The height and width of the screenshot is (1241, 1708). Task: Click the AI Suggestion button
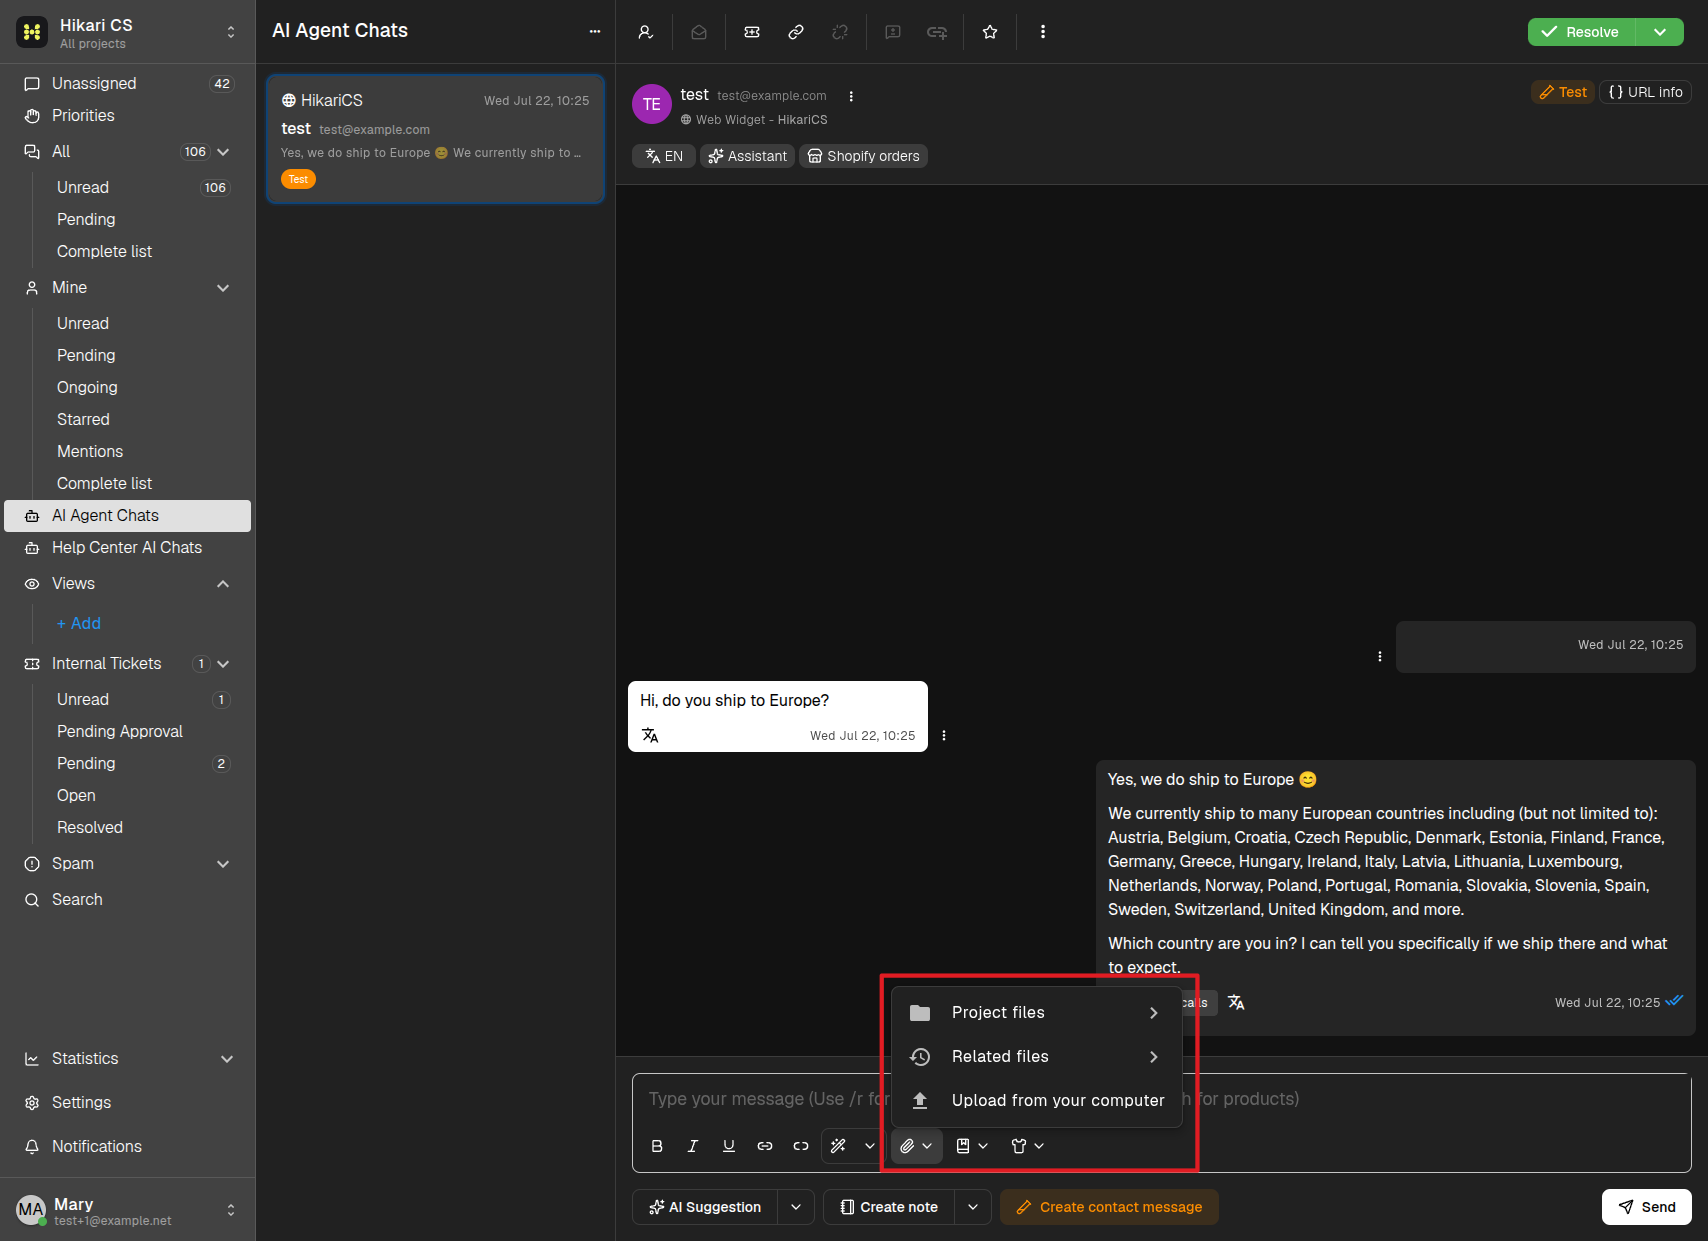tap(705, 1207)
